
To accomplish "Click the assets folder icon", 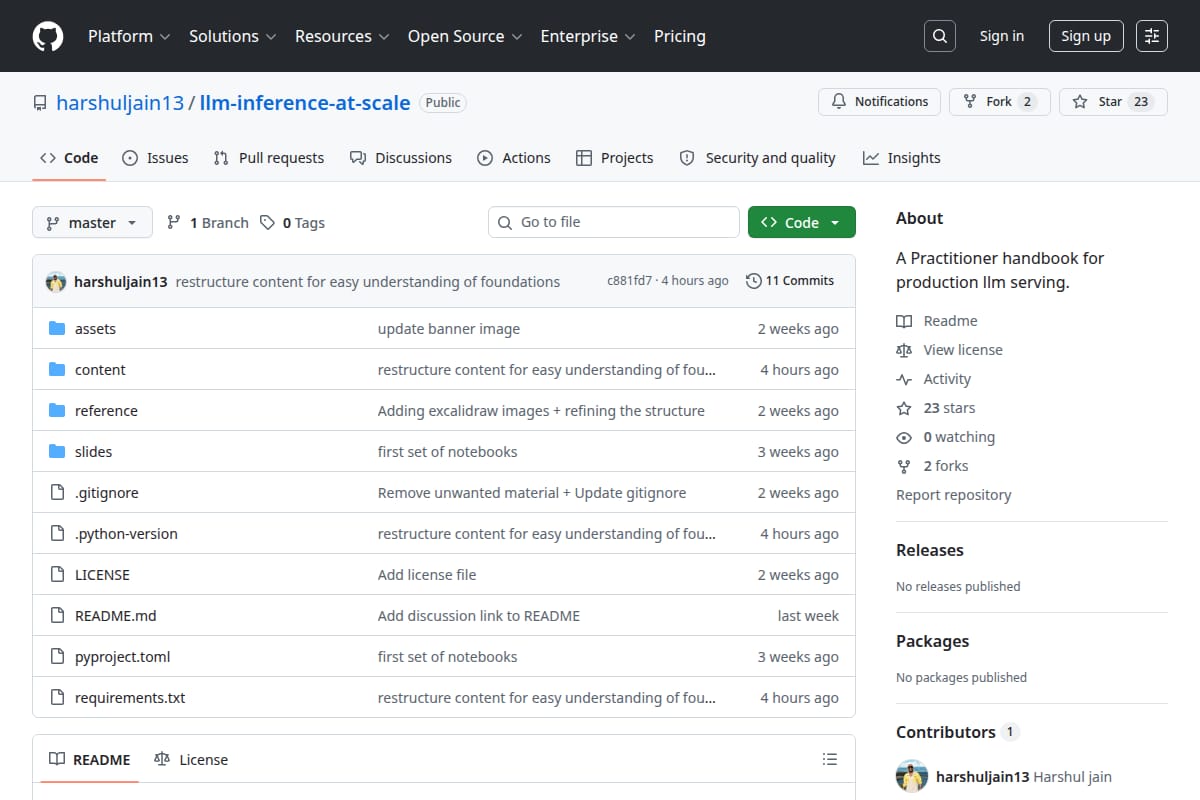I will 57,329.
